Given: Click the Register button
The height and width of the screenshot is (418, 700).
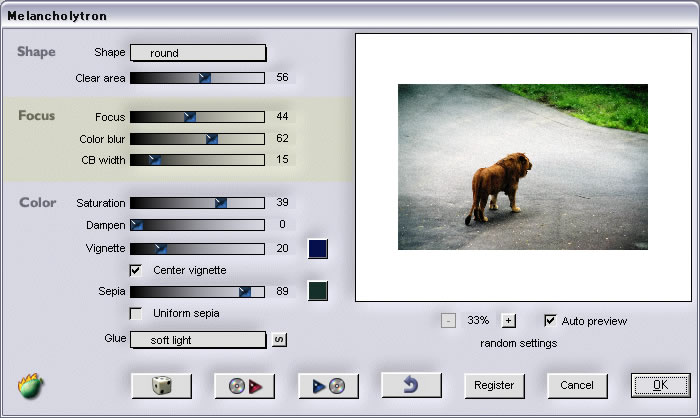Looking at the screenshot, I should 494,385.
